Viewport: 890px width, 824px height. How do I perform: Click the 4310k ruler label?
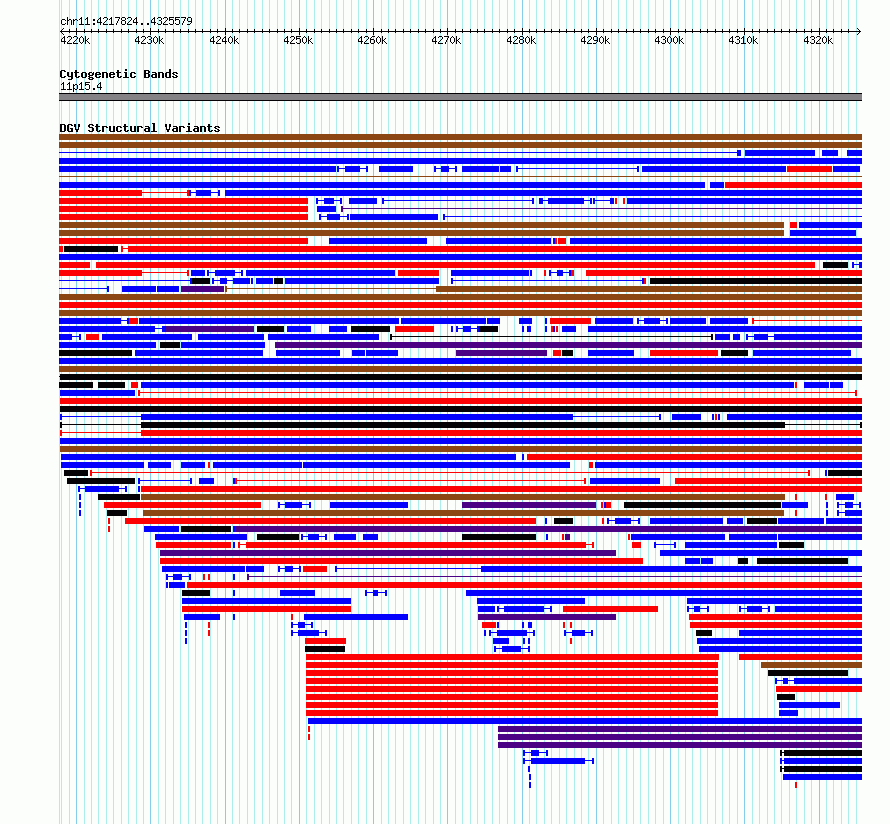click(x=744, y=40)
